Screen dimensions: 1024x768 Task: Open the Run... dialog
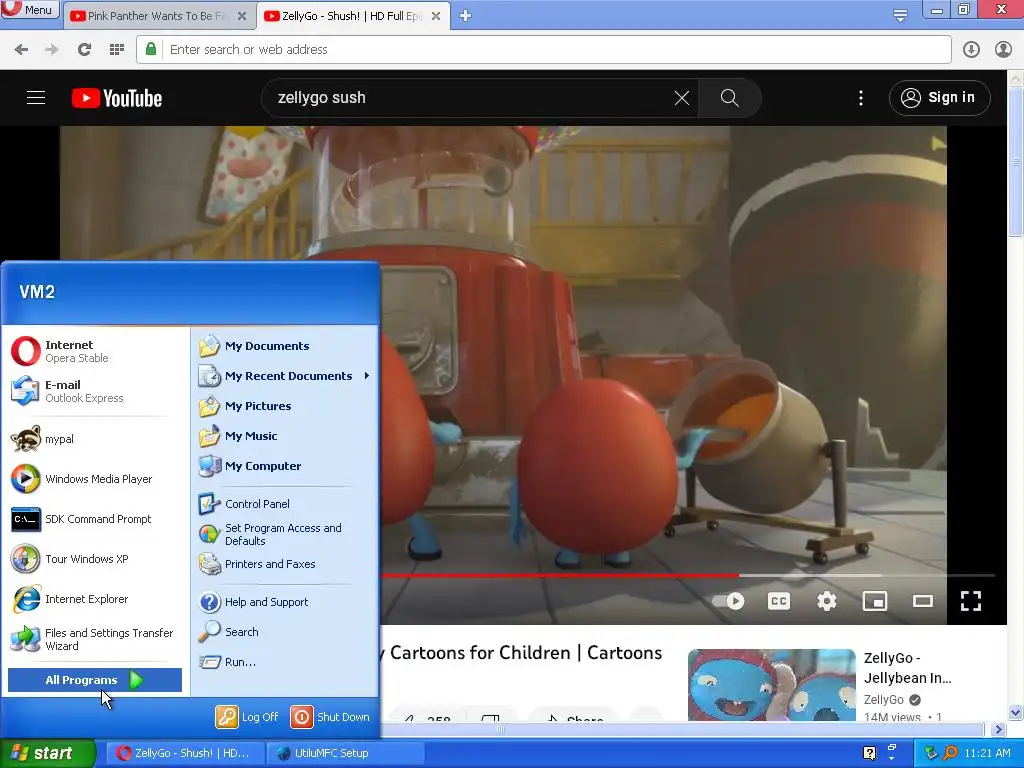(x=285, y=662)
